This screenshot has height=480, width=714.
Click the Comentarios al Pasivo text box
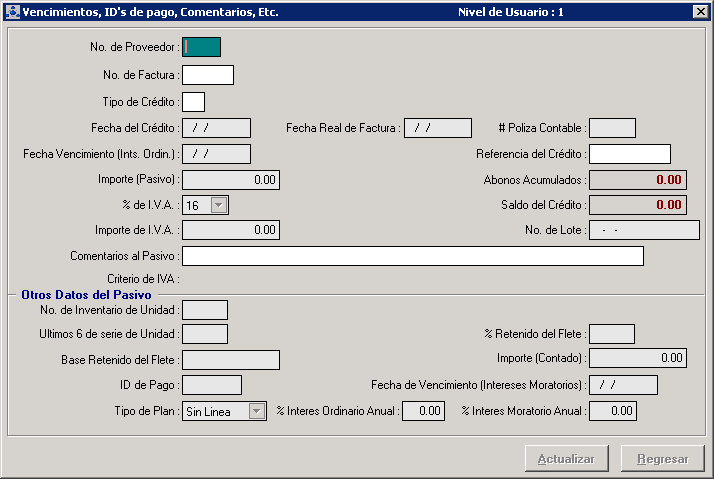412,256
